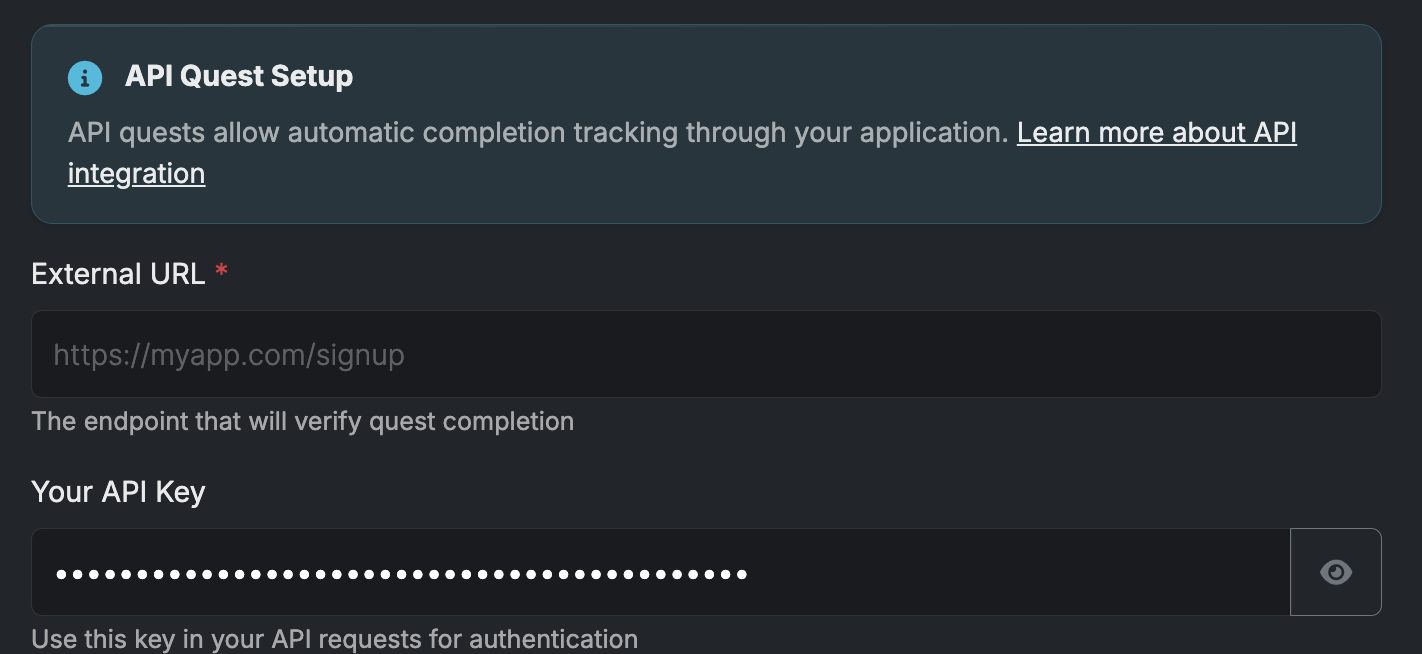Image resolution: width=1422 pixels, height=654 pixels.
Task: Click the authentication helper text under API key
Action: click(x=334, y=639)
